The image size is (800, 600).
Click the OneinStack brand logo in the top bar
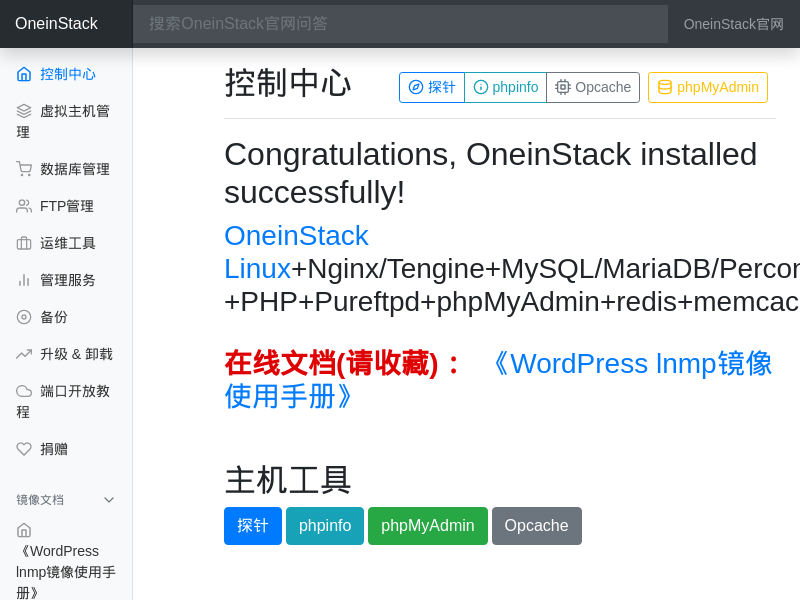(x=56, y=23)
